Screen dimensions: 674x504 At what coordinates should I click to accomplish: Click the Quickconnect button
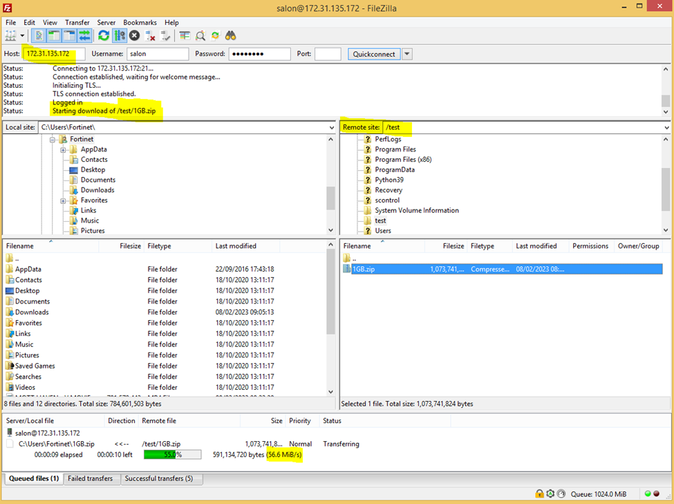click(x=373, y=54)
